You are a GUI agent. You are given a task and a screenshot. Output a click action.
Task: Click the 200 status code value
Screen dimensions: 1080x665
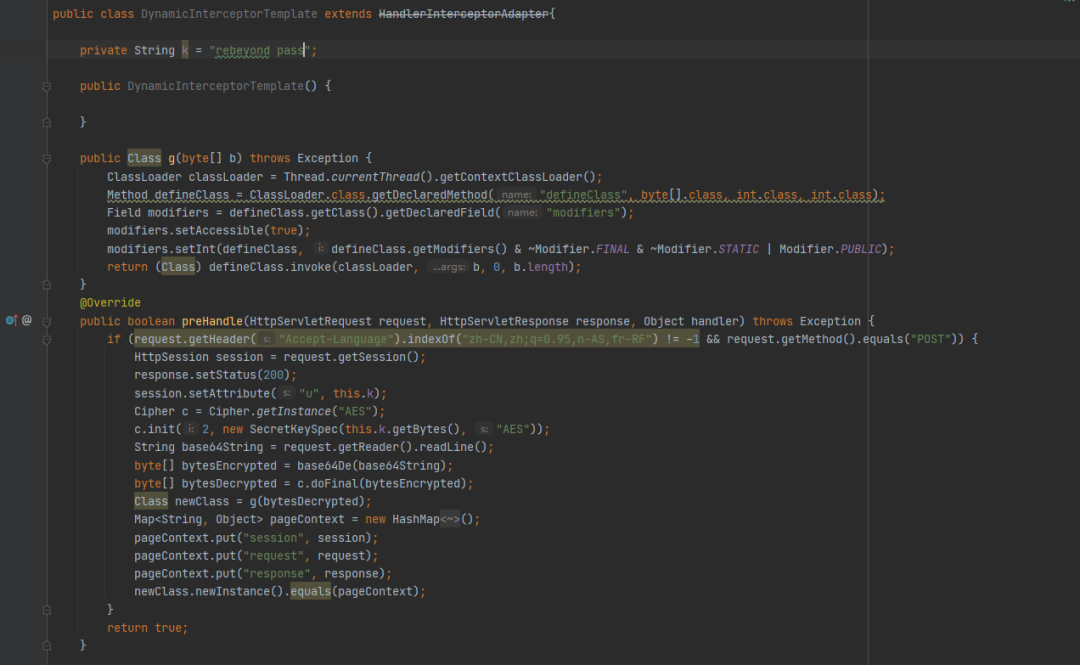[x=273, y=375]
